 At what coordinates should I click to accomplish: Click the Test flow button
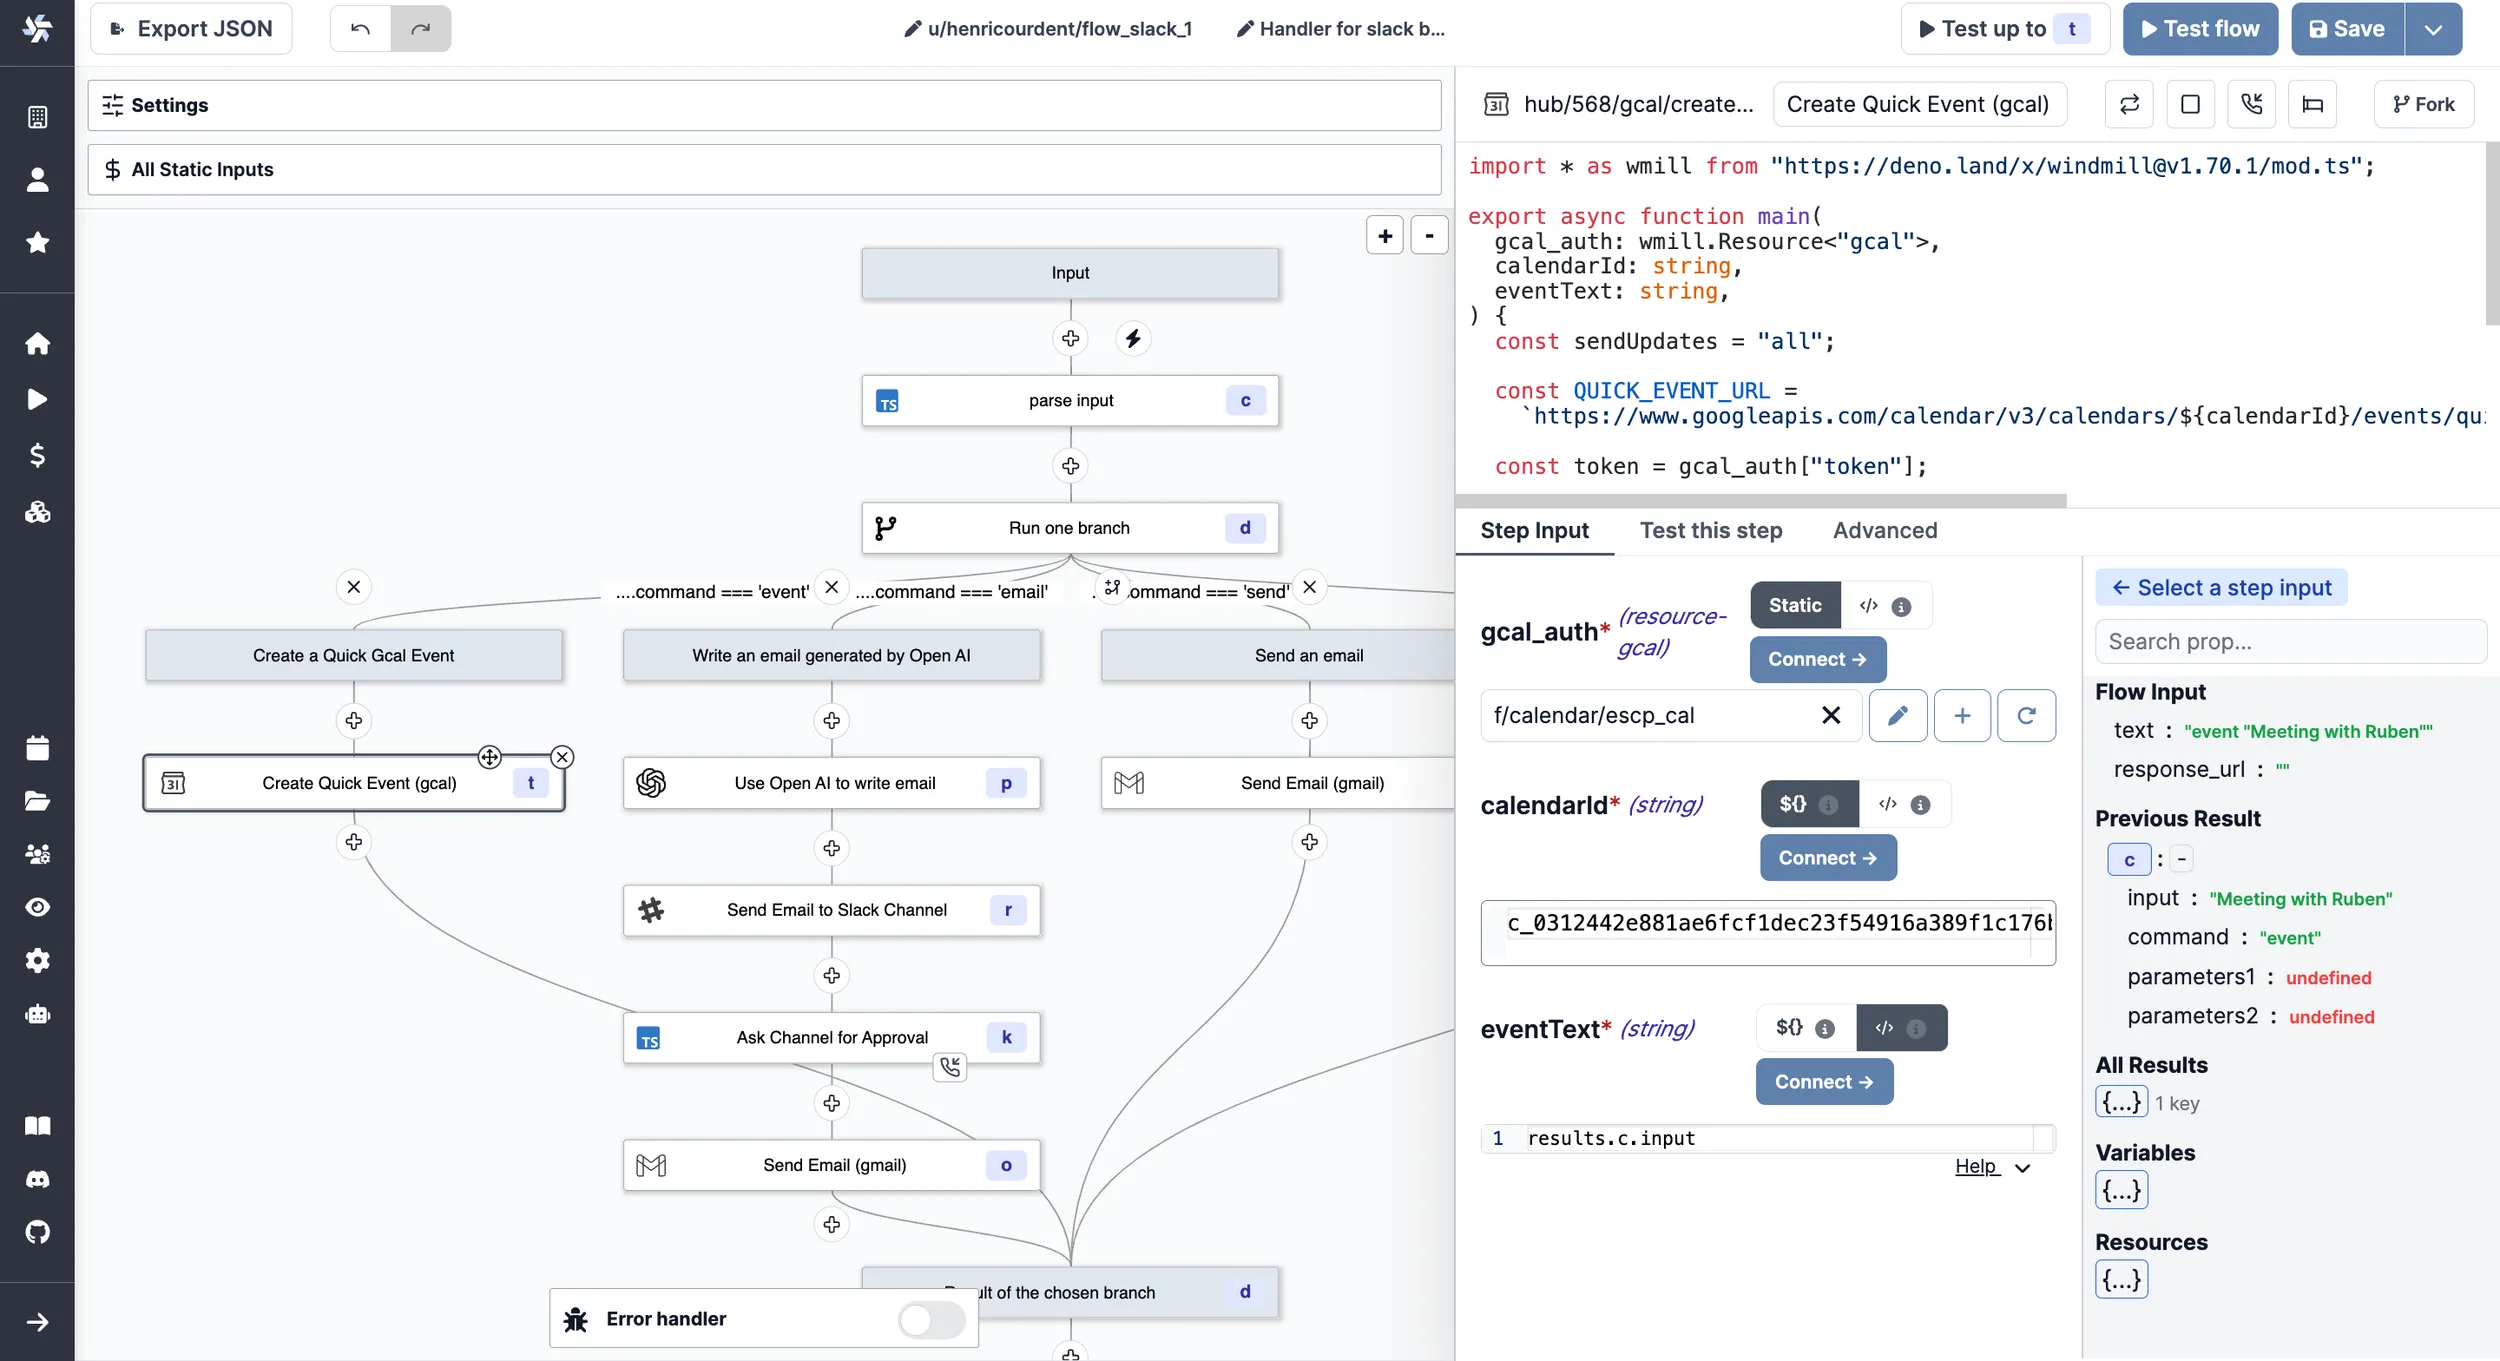pyautogui.click(x=2199, y=28)
